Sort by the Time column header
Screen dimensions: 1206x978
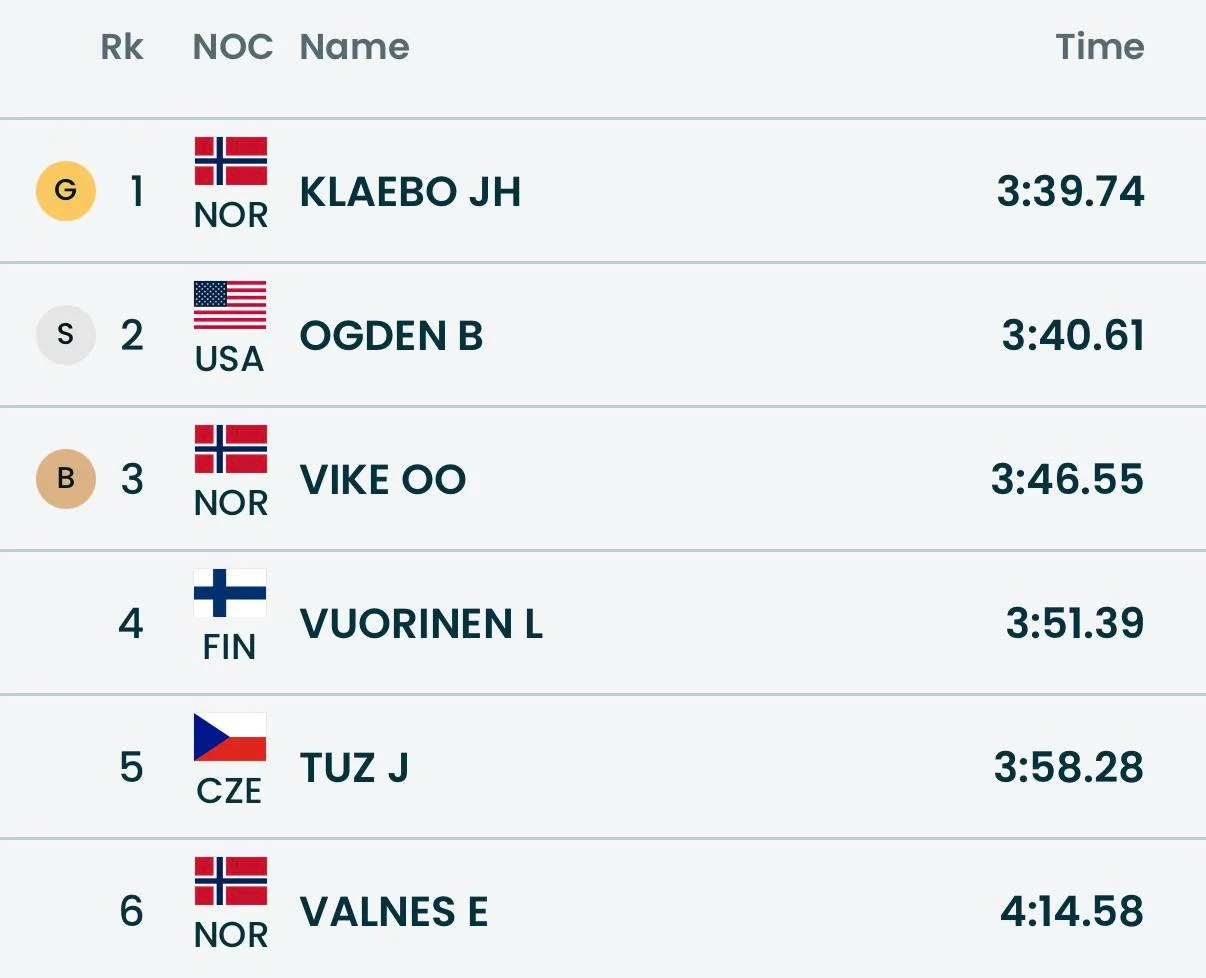1099,47
